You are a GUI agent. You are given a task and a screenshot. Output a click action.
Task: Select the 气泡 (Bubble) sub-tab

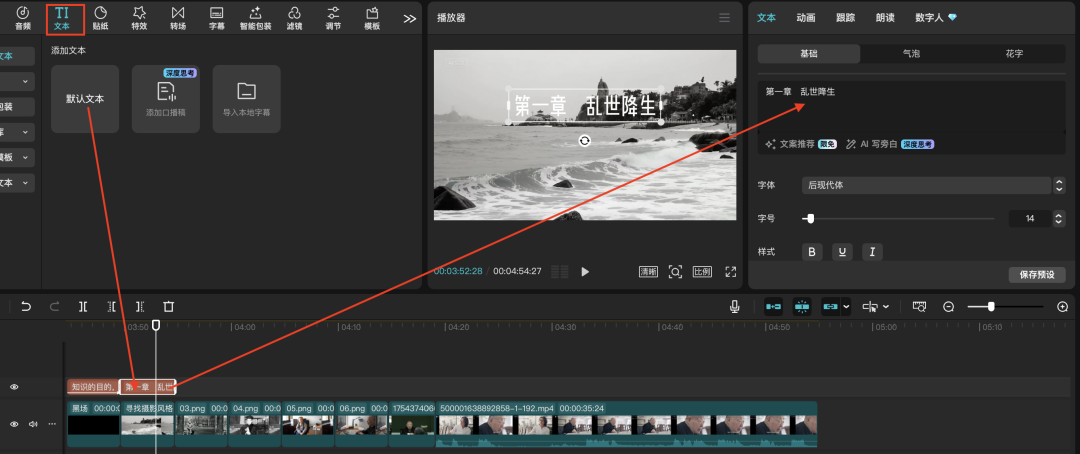click(x=911, y=54)
